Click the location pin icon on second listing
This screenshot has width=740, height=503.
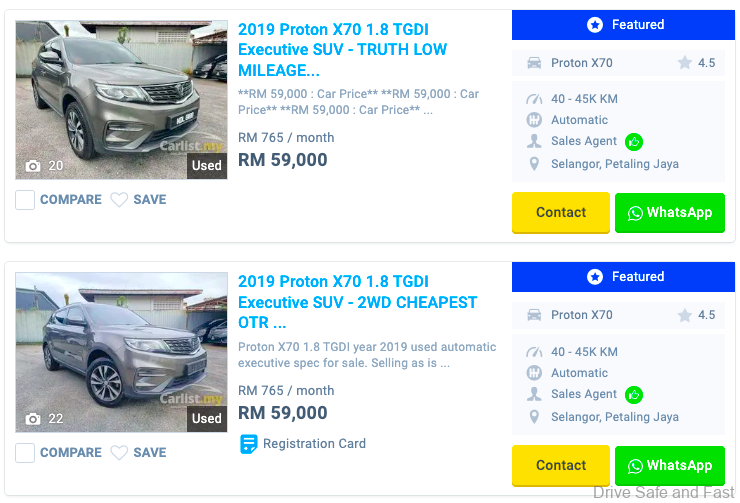534,417
